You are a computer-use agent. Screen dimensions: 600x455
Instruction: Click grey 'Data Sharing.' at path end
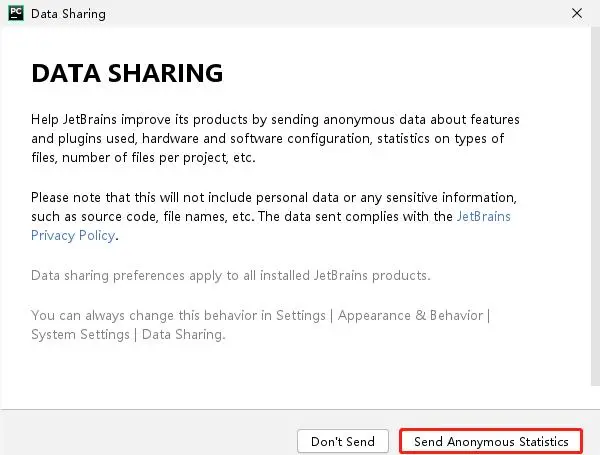184,335
